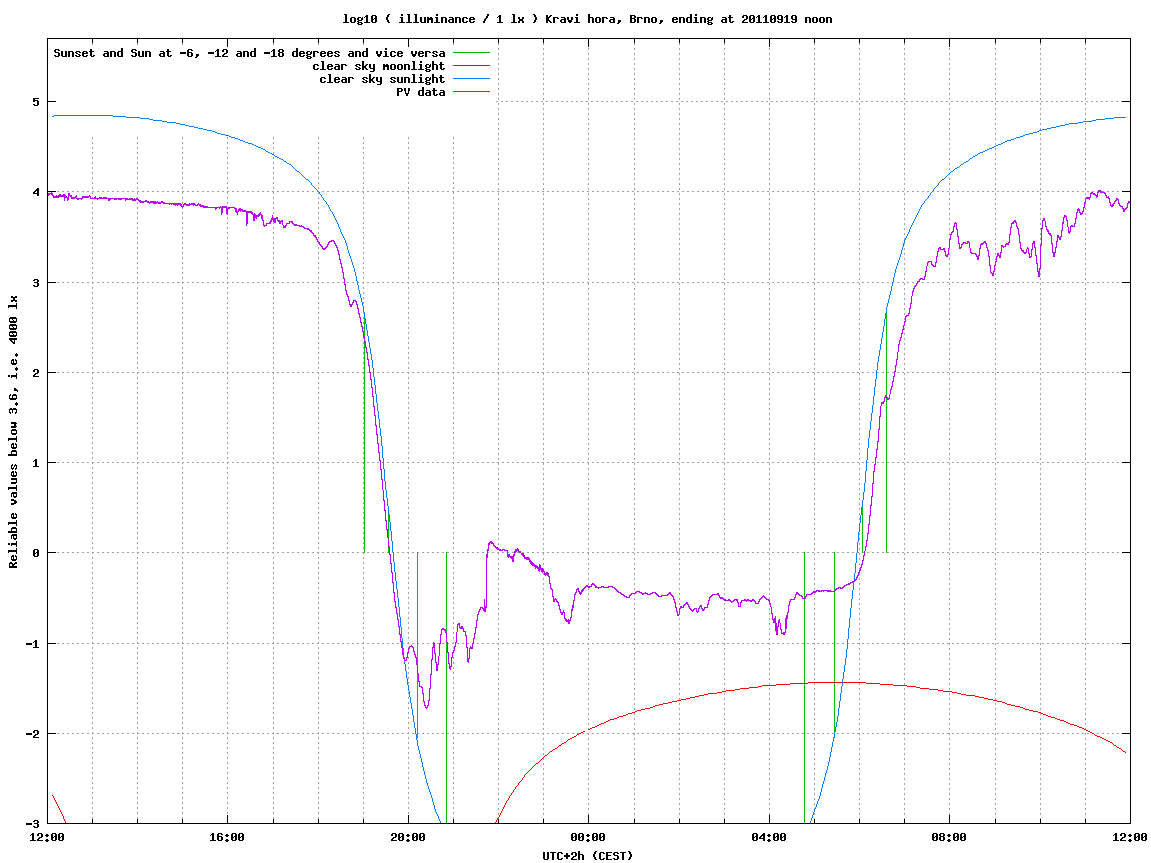Click the 04:00 x-axis label
This screenshot has width=1151, height=863.
769,837
